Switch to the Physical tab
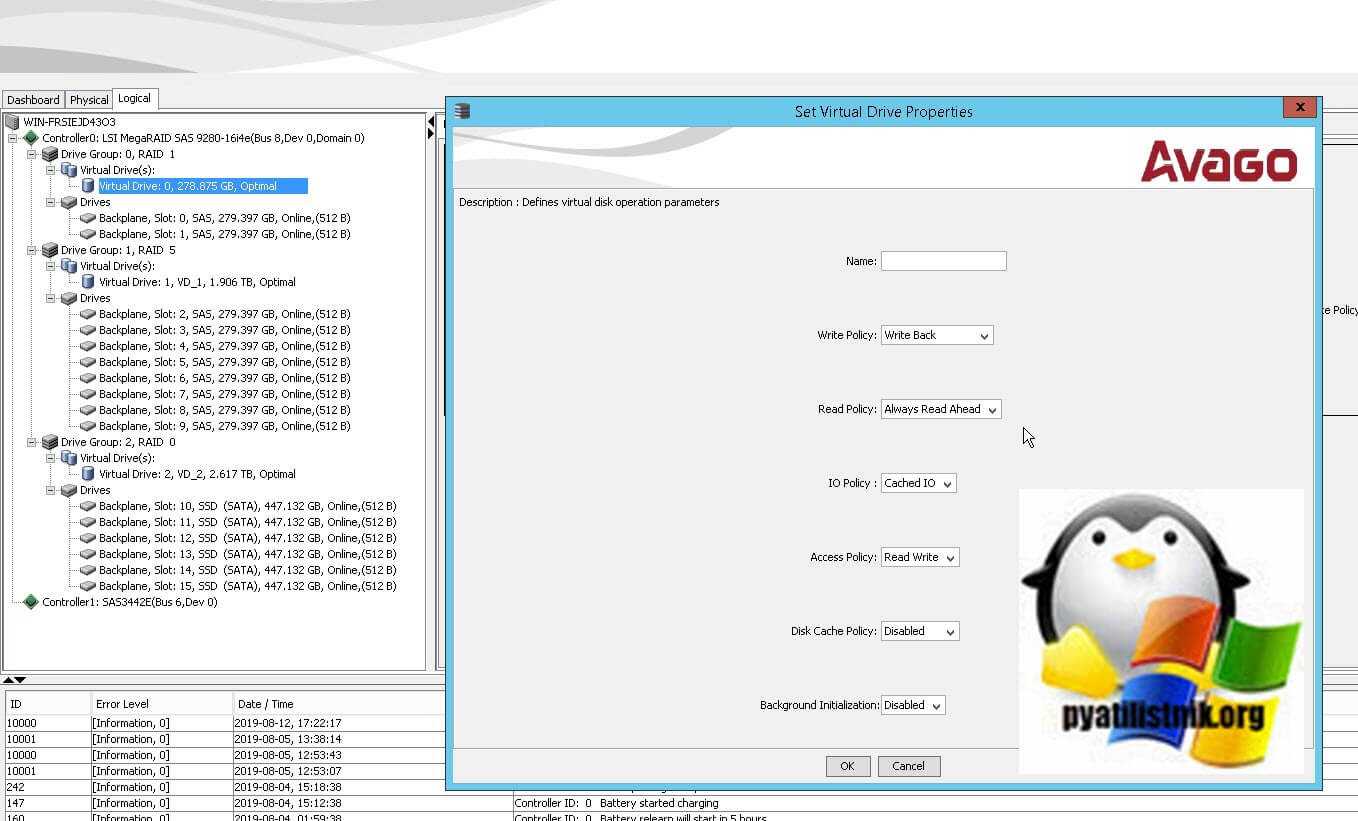1358x821 pixels. tap(89, 100)
